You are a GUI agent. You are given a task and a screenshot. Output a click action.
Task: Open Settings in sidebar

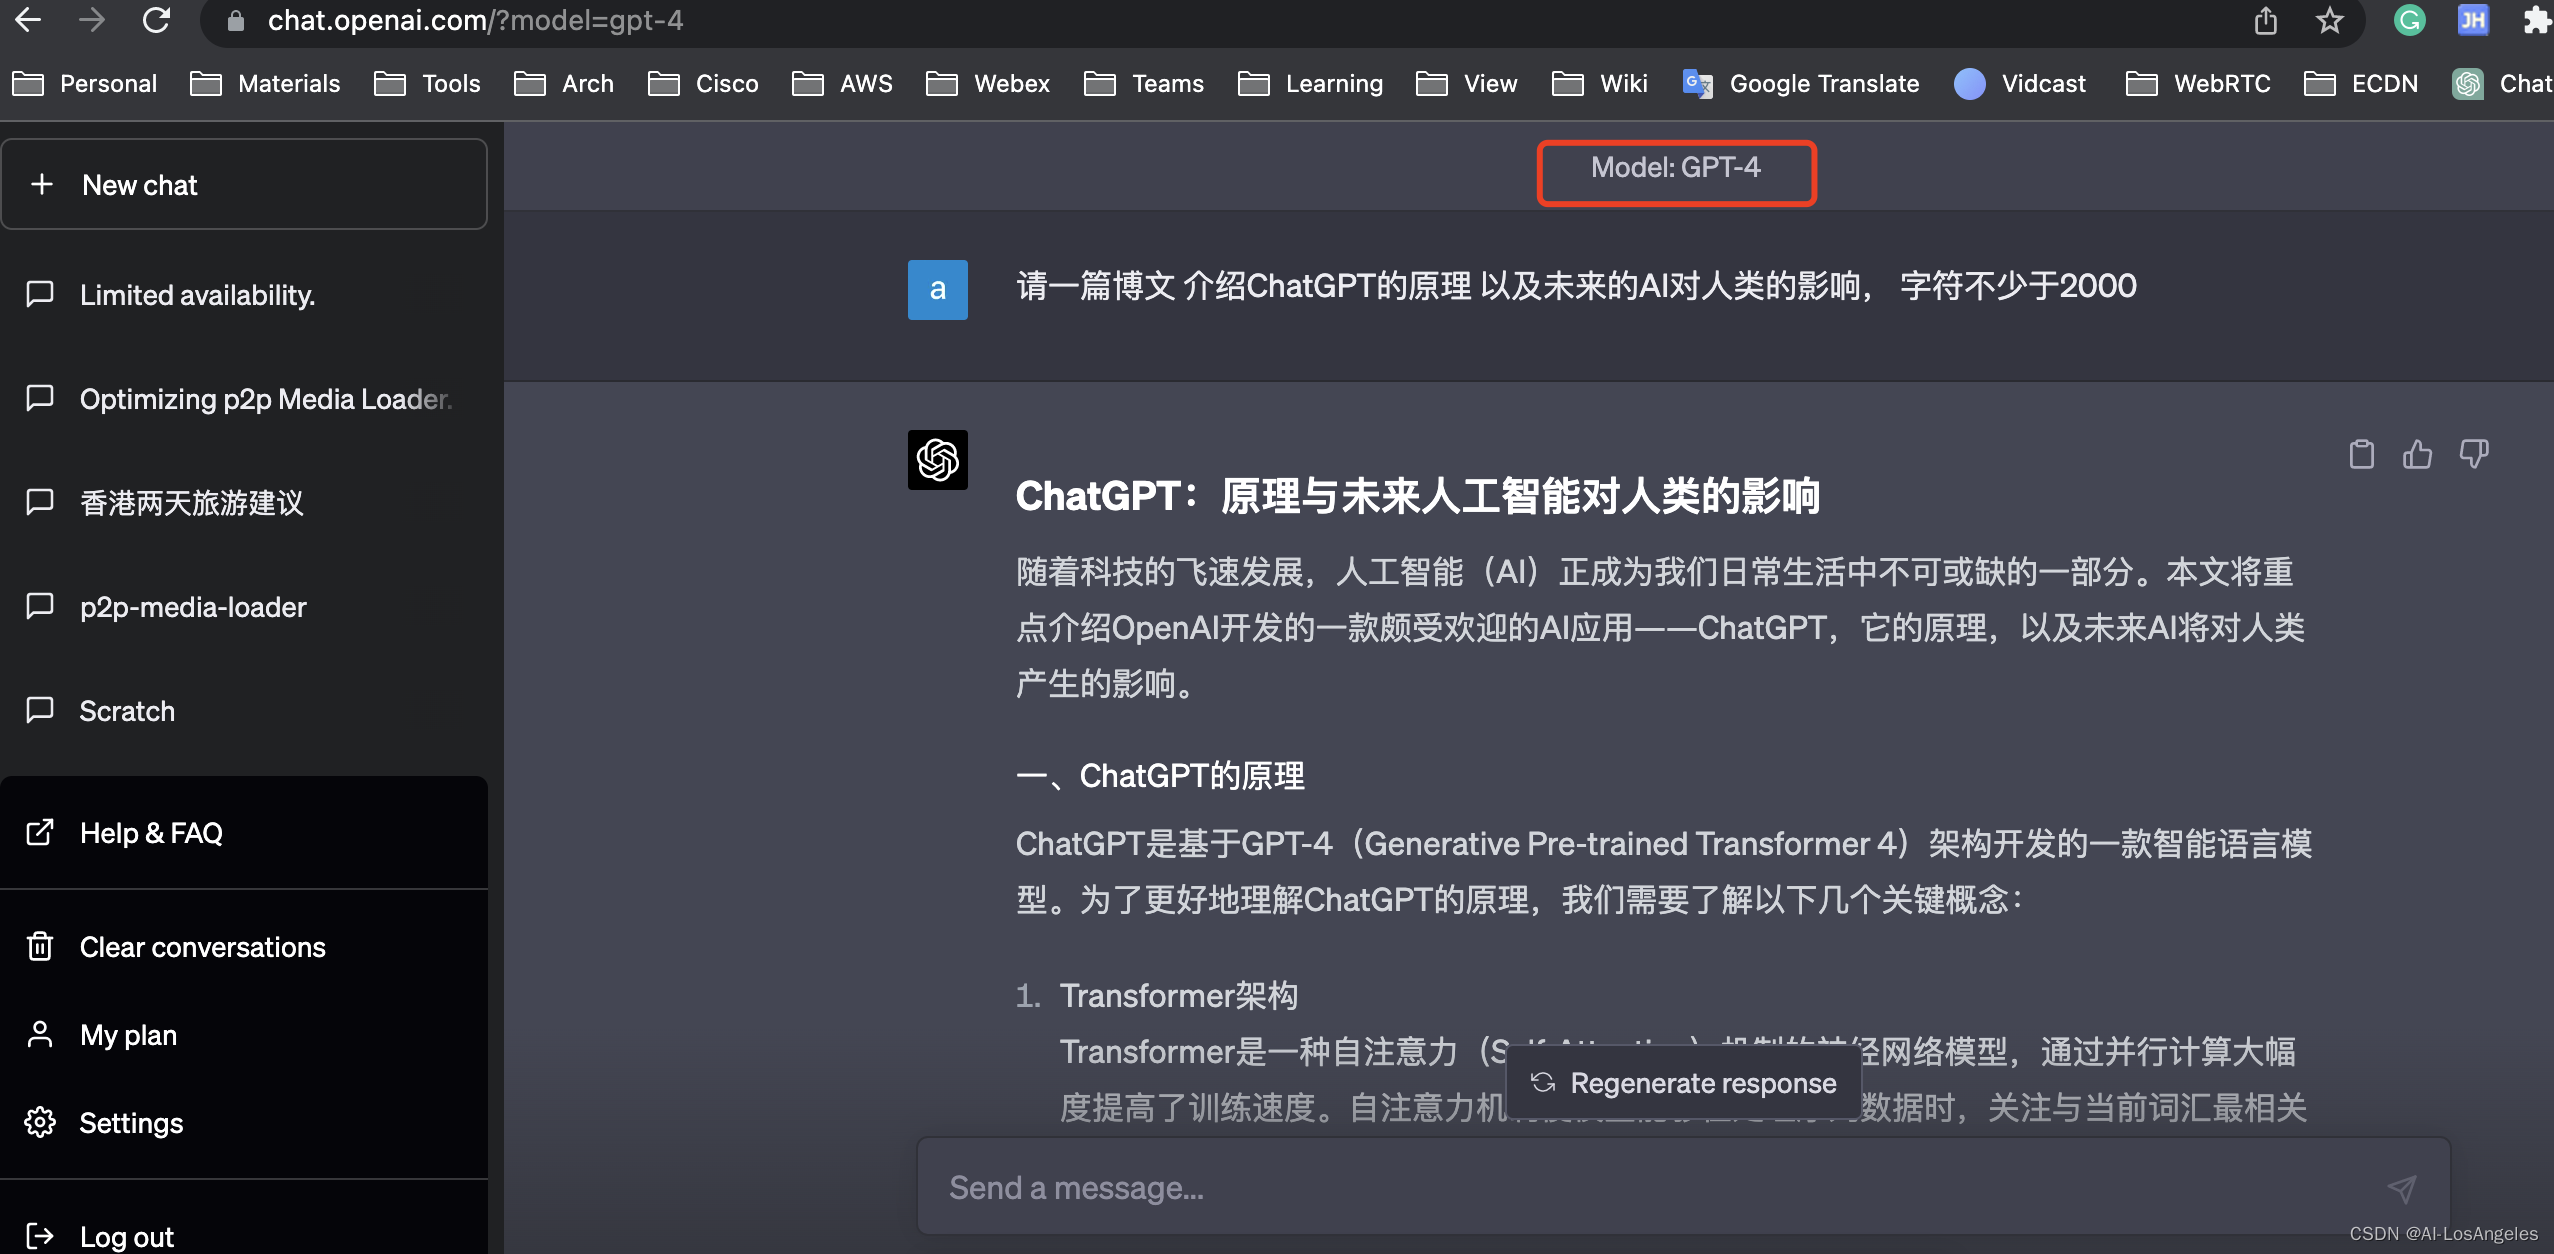point(244,1123)
